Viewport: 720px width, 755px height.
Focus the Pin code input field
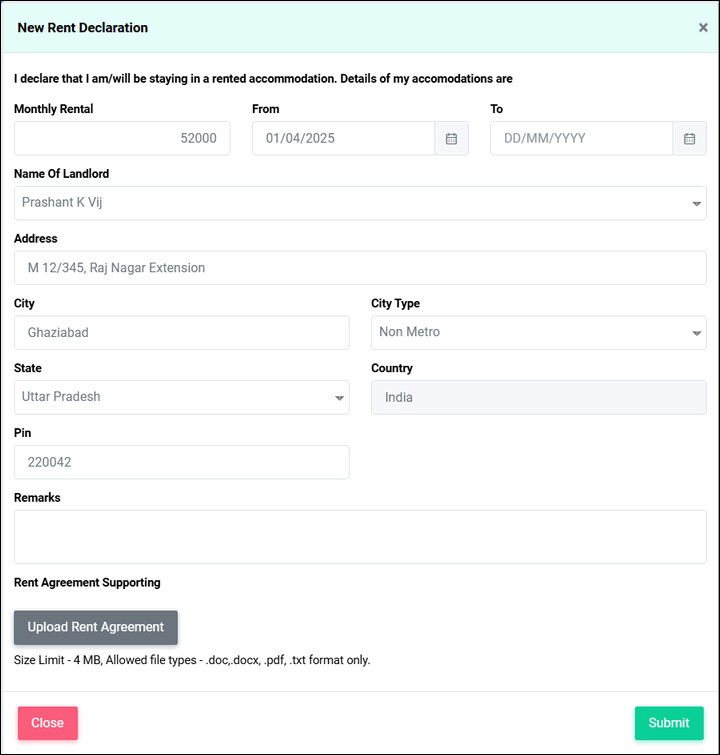coord(181,462)
